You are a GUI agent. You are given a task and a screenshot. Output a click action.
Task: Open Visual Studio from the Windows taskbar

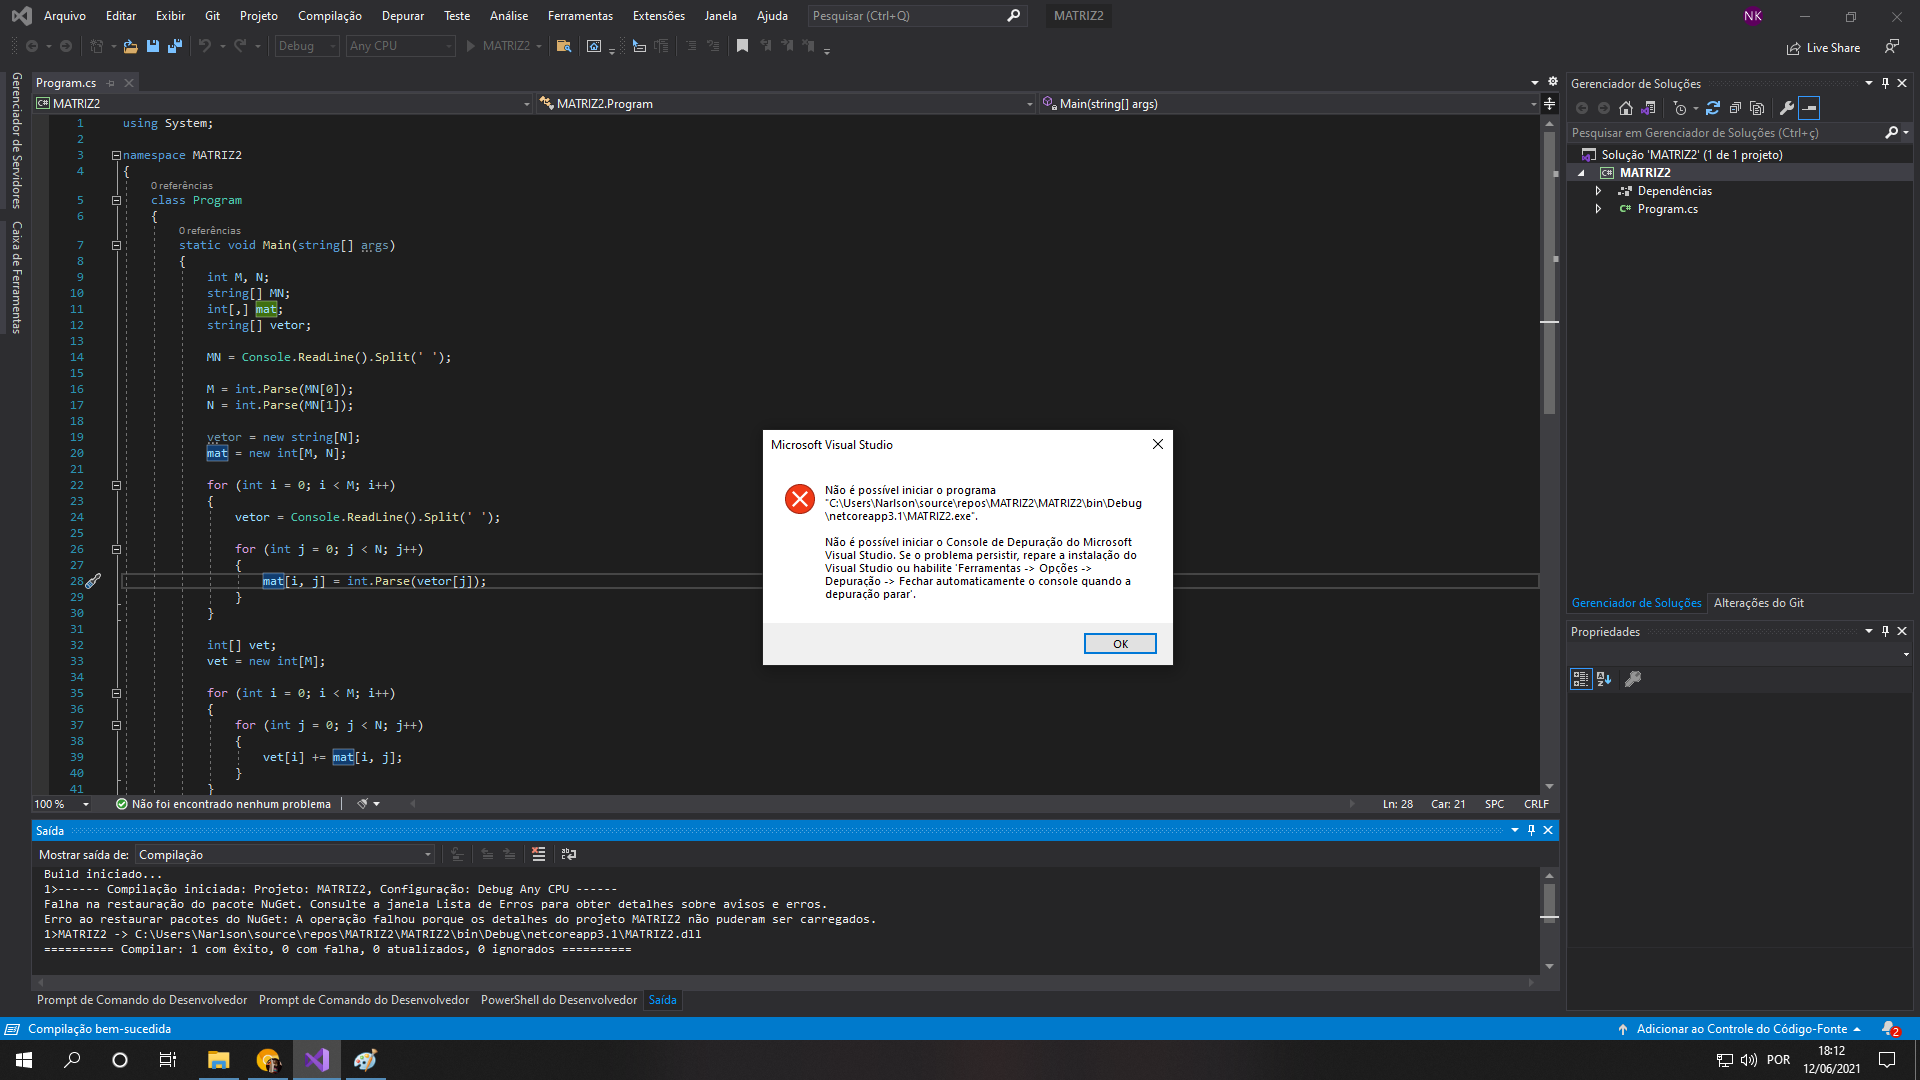coord(317,1060)
